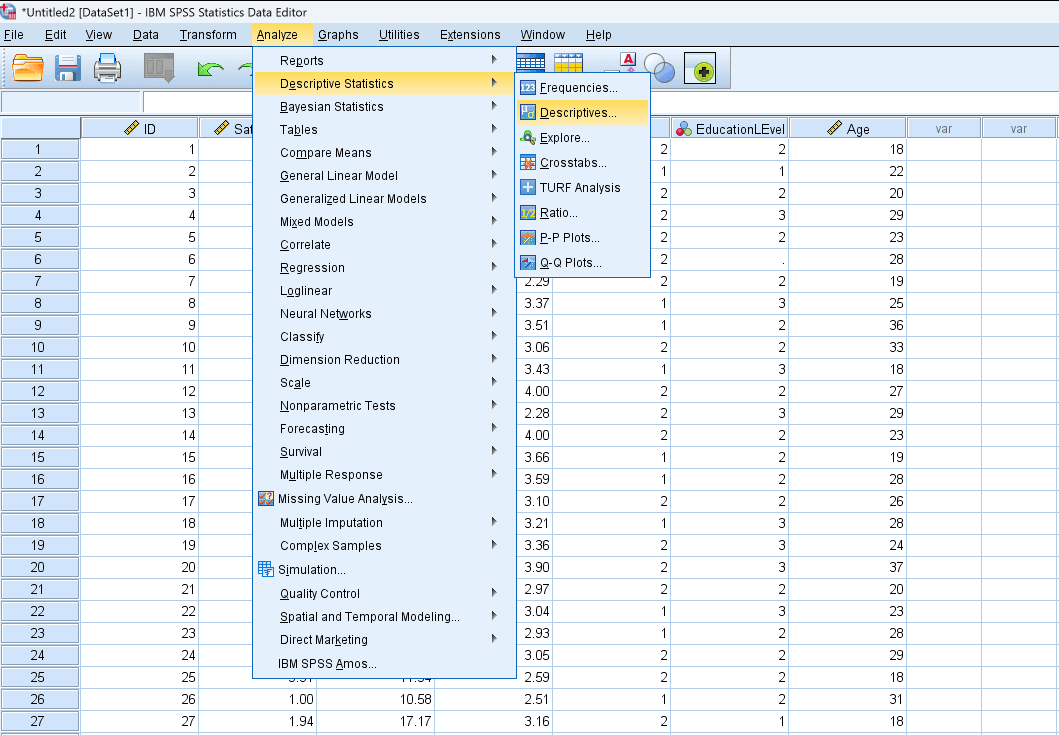This screenshot has width=1059, height=735.
Task: Click the Recall recent dialogs icon
Action: [x=159, y=68]
